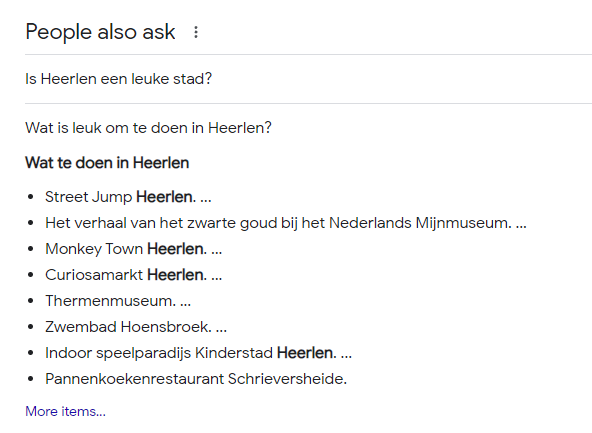592x433 pixels.
Task: Collapse question 'Wat is leuk om te doen in Heerlen?'
Action: (x=308, y=128)
